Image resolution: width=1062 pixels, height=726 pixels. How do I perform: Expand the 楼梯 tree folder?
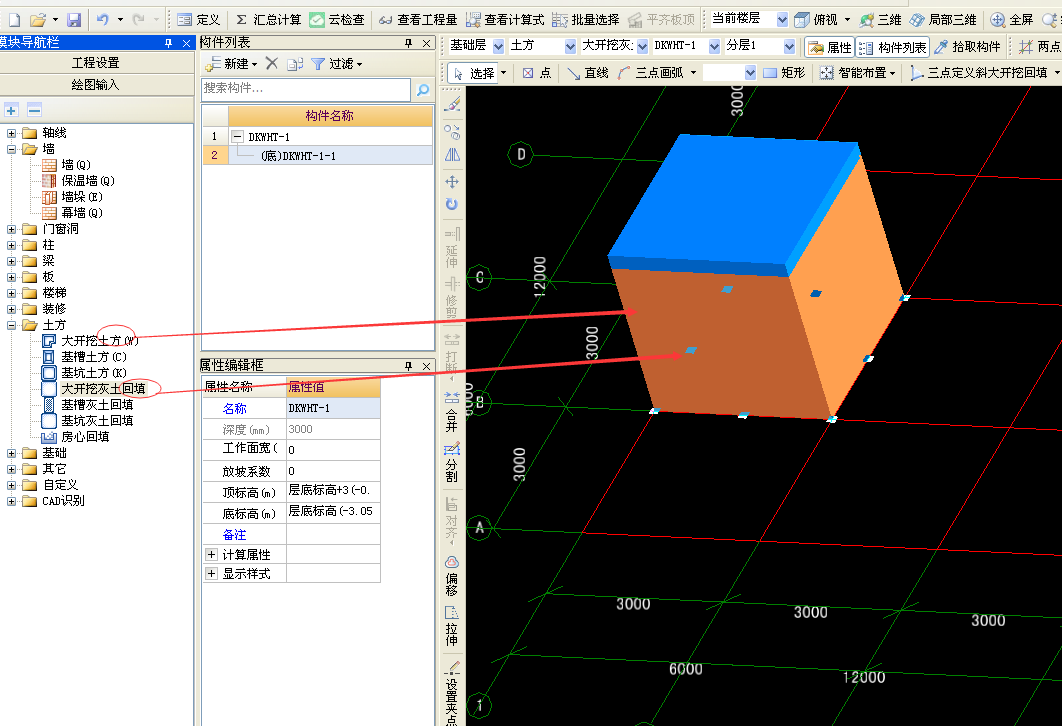point(12,293)
